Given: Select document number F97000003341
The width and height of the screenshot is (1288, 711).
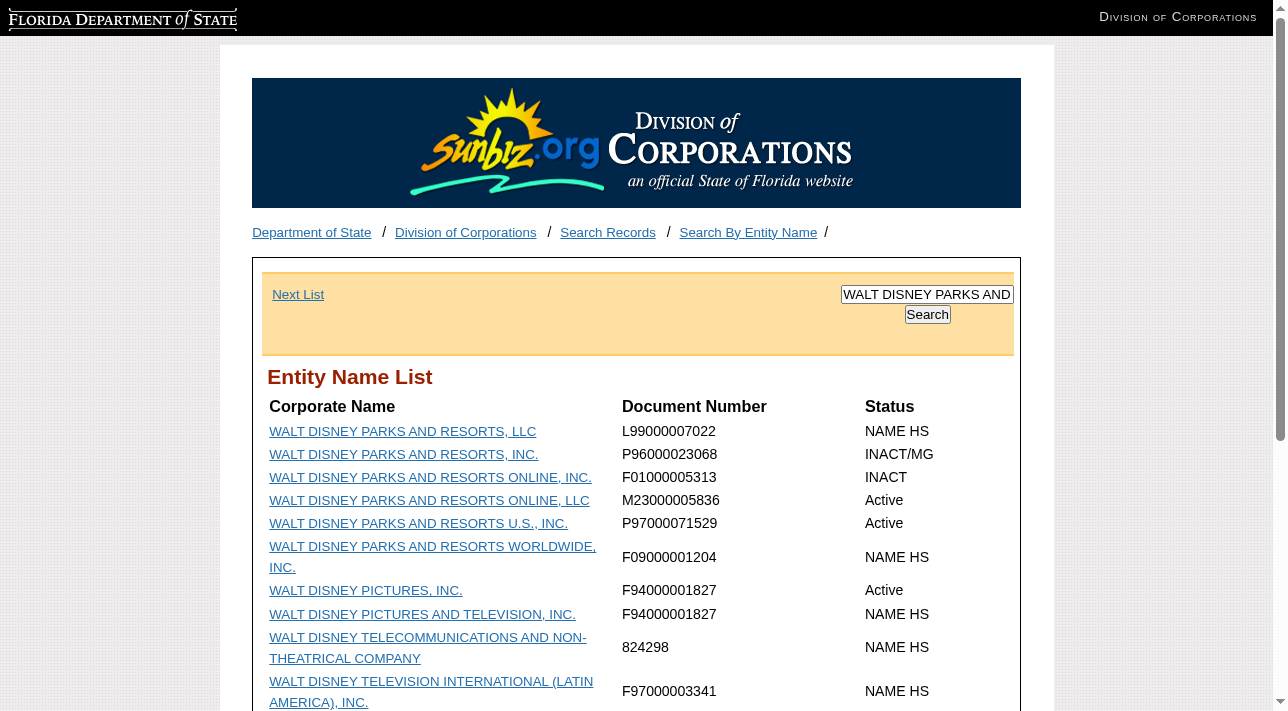Looking at the screenshot, I should tap(669, 692).
